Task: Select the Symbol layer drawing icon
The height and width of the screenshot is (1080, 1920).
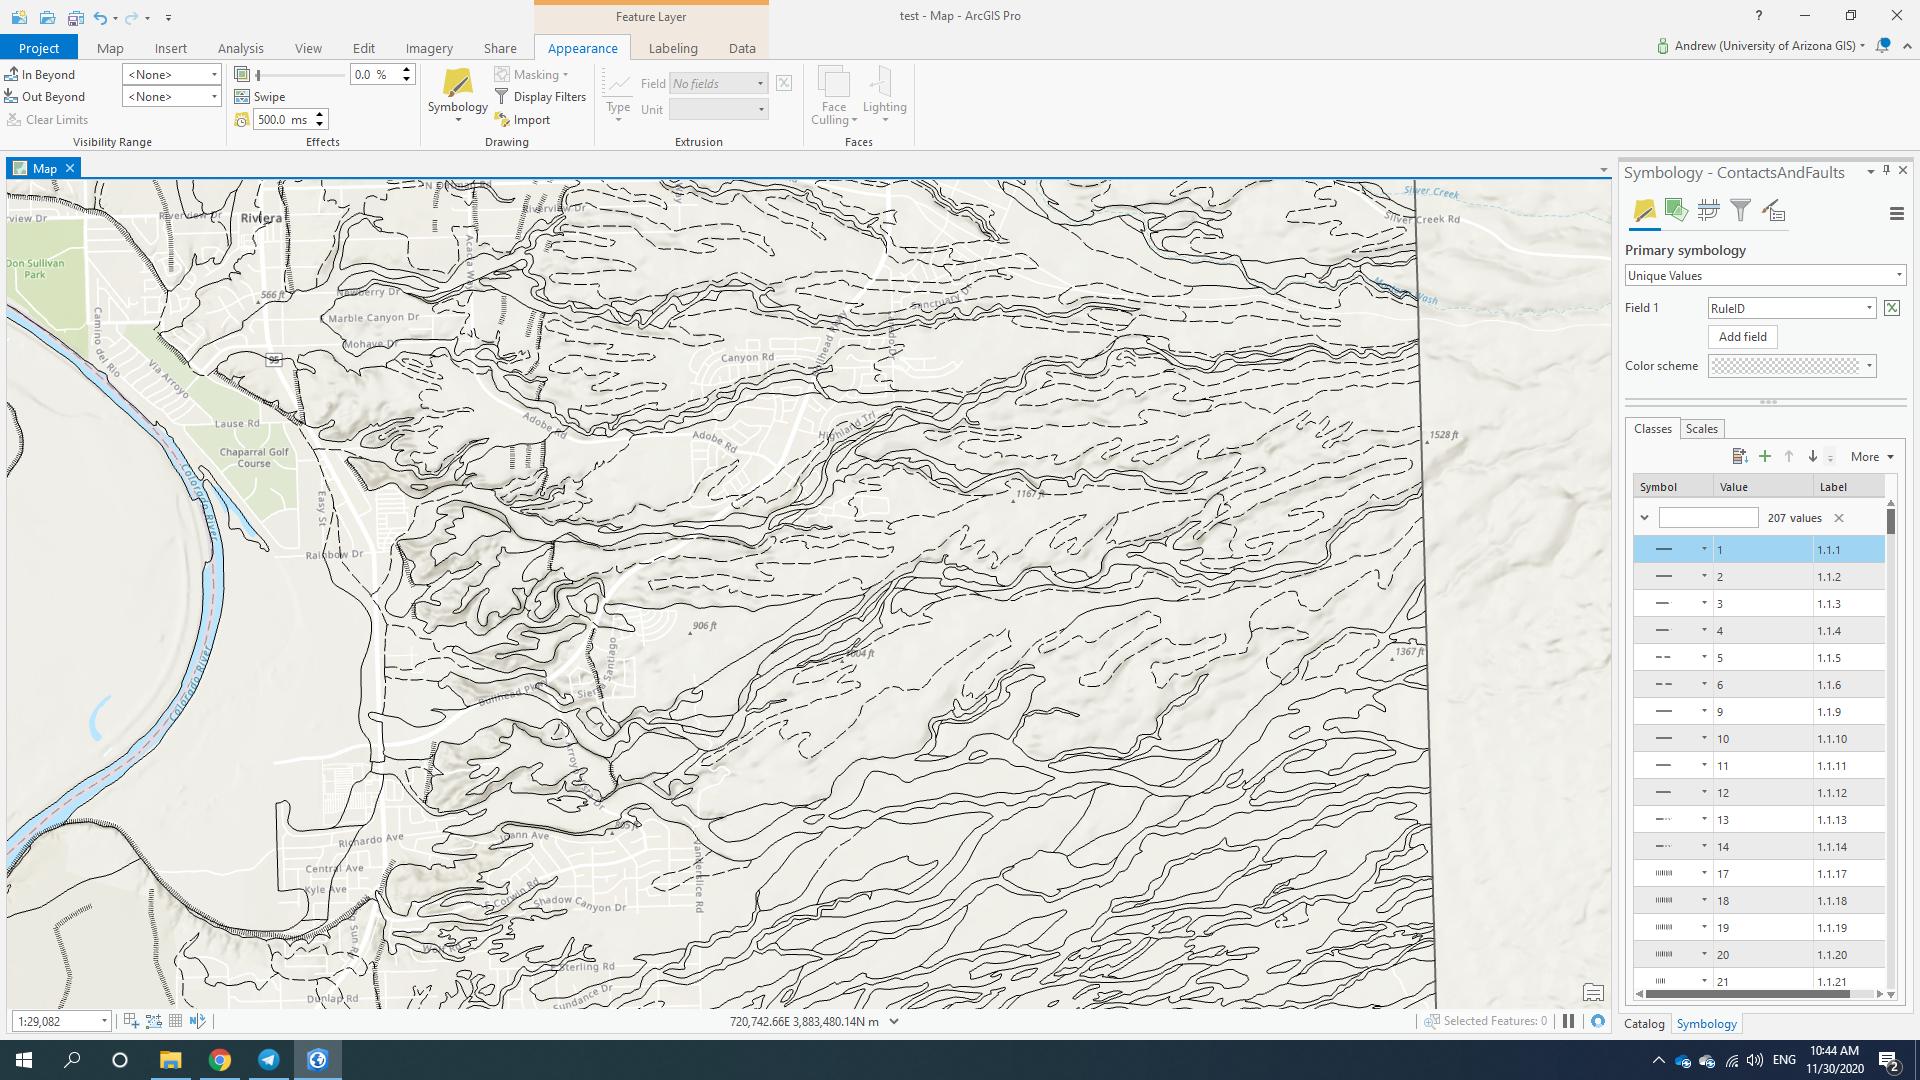Action: point(1708,211)
